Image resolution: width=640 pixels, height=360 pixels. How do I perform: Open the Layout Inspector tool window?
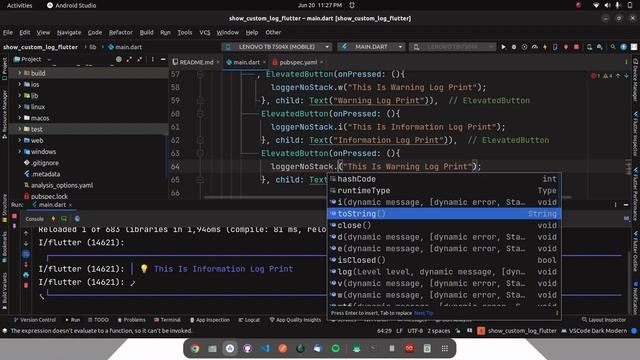(604, 320)
